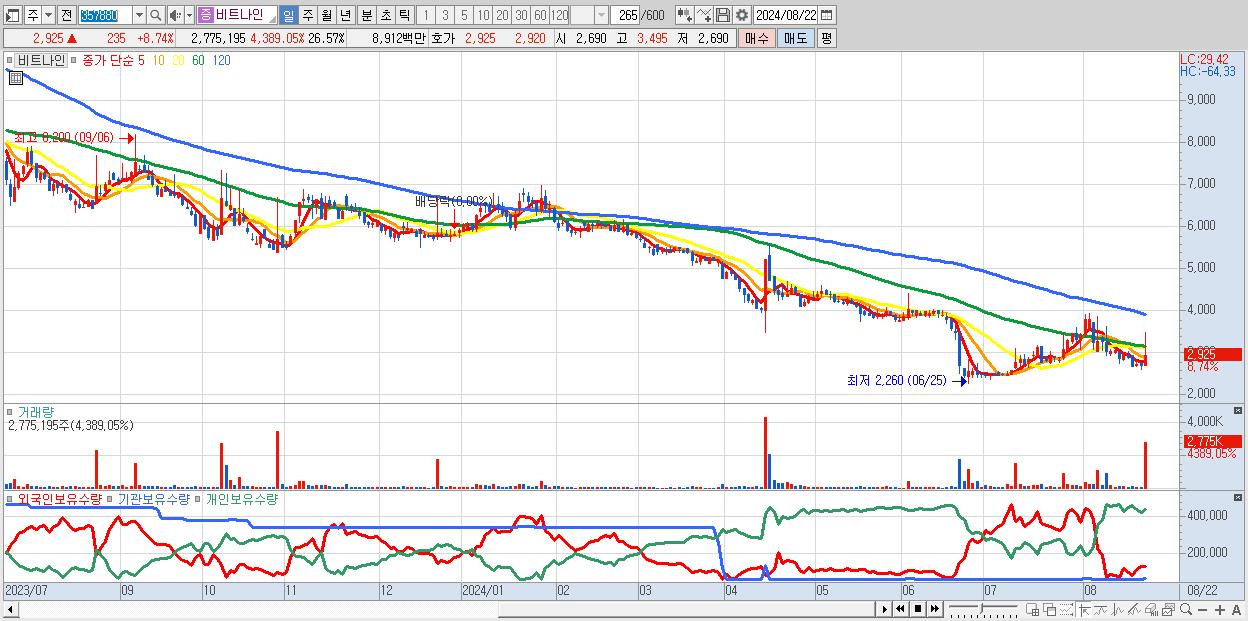Click rewind button in replay controls
Screen dimensions: 1248x621
click(x=900, y=609)
